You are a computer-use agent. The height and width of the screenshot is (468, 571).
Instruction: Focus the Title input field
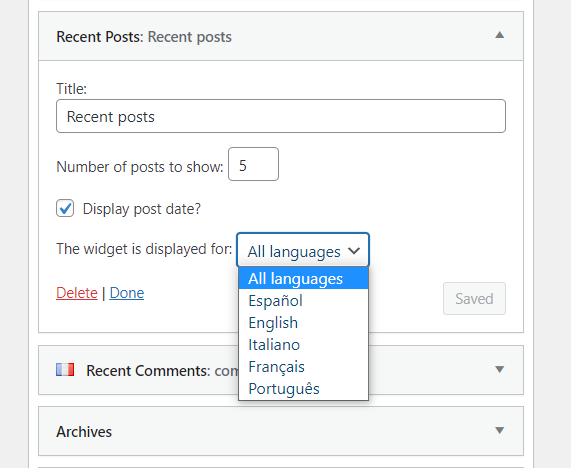(x=281, y=116)
